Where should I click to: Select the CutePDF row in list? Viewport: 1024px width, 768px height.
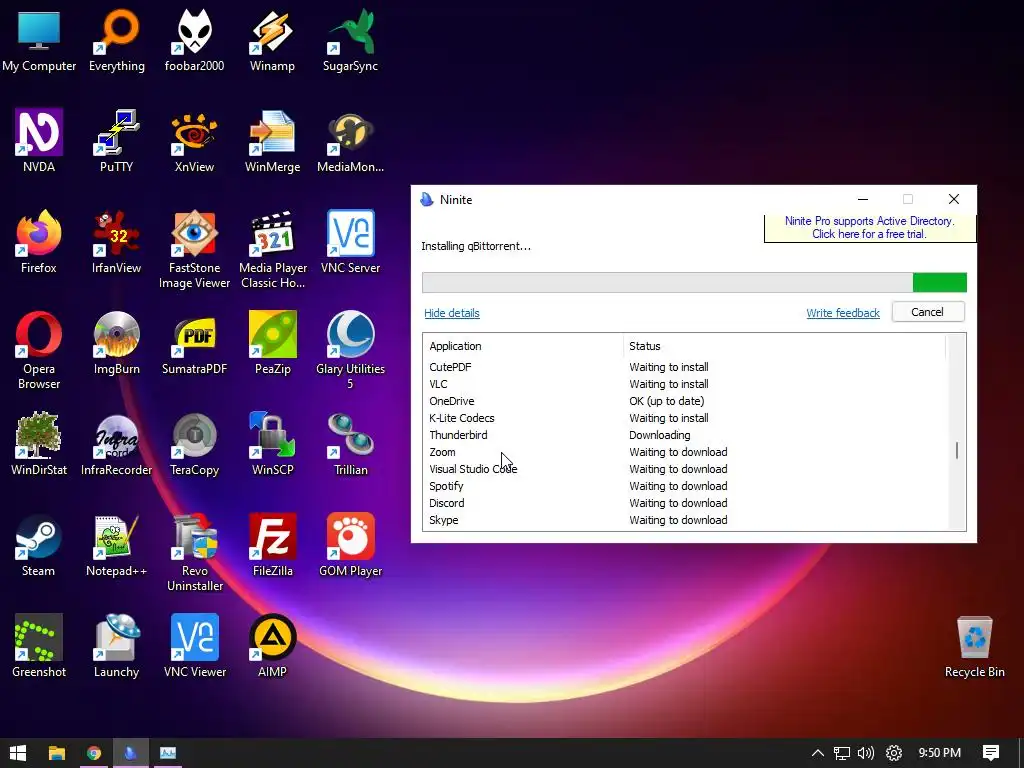coord(684,367)
